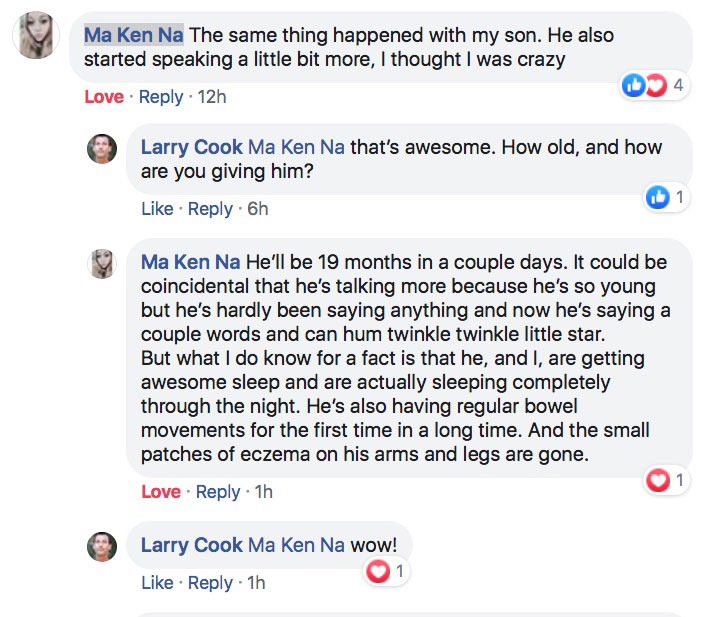Reply to the "wow!" comment
The image size is (716, 617).
[210, 583]
